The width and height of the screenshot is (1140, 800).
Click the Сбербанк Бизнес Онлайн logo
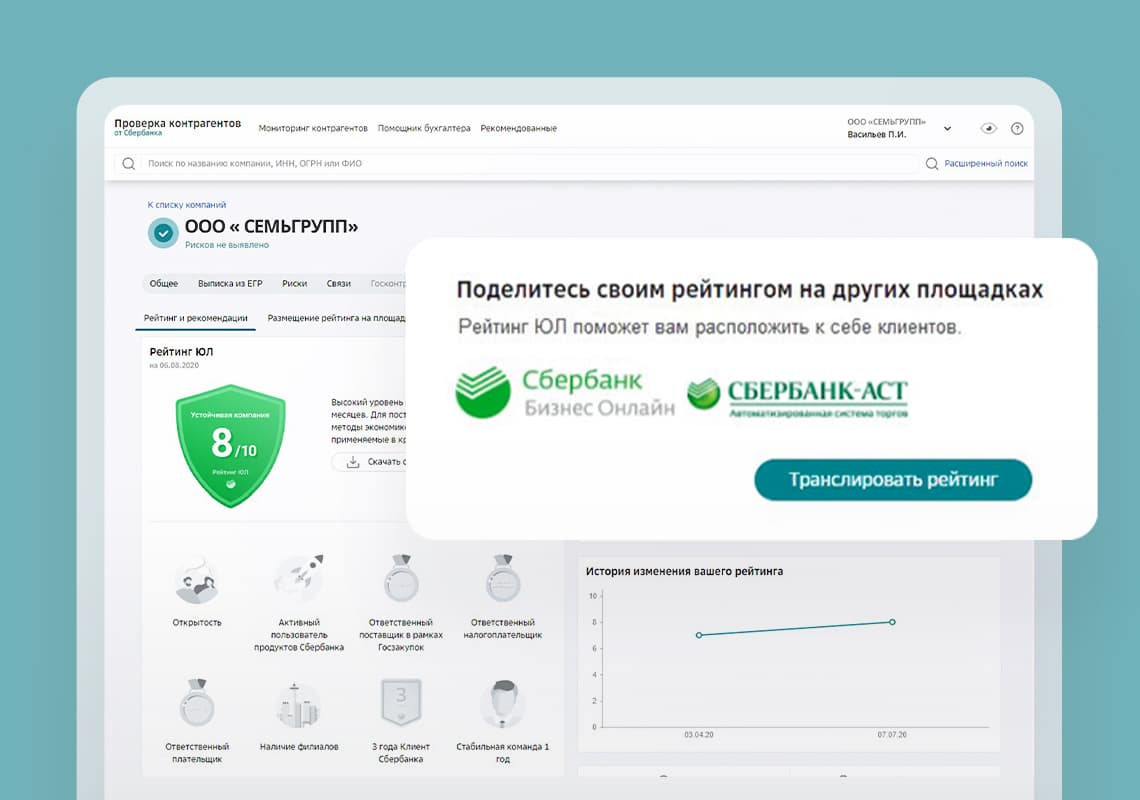pyautogui.click(x=565, y=392)
